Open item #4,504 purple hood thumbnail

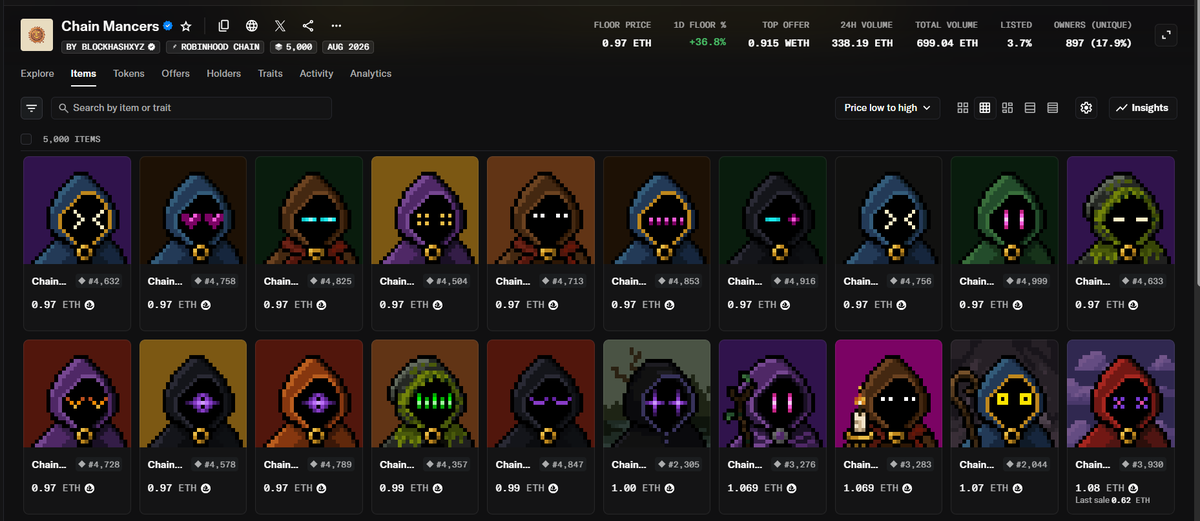[425, 210]
